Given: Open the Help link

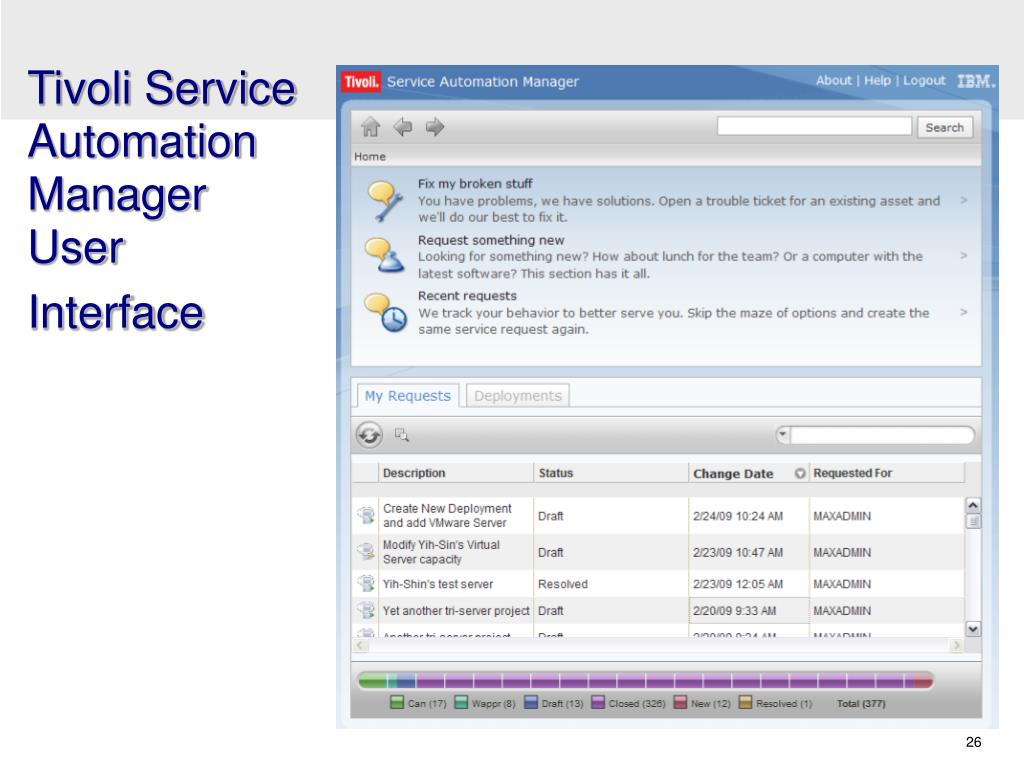Looking at the screenshot, I should click(x=877, y=80).
